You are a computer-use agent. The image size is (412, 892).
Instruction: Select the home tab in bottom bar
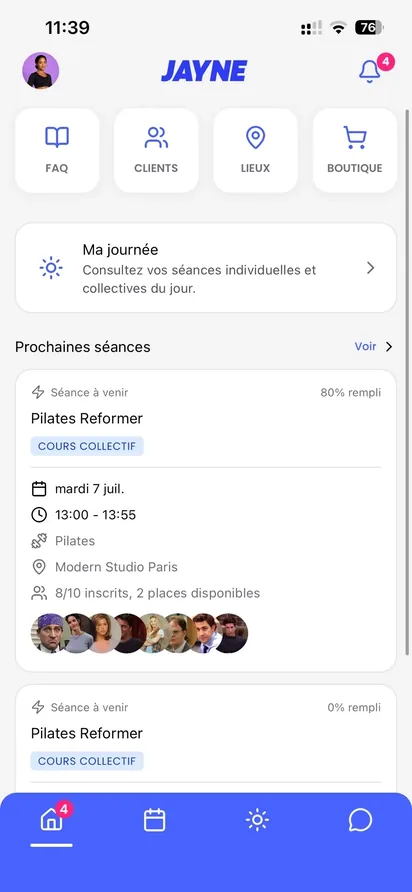coord(51,820)
